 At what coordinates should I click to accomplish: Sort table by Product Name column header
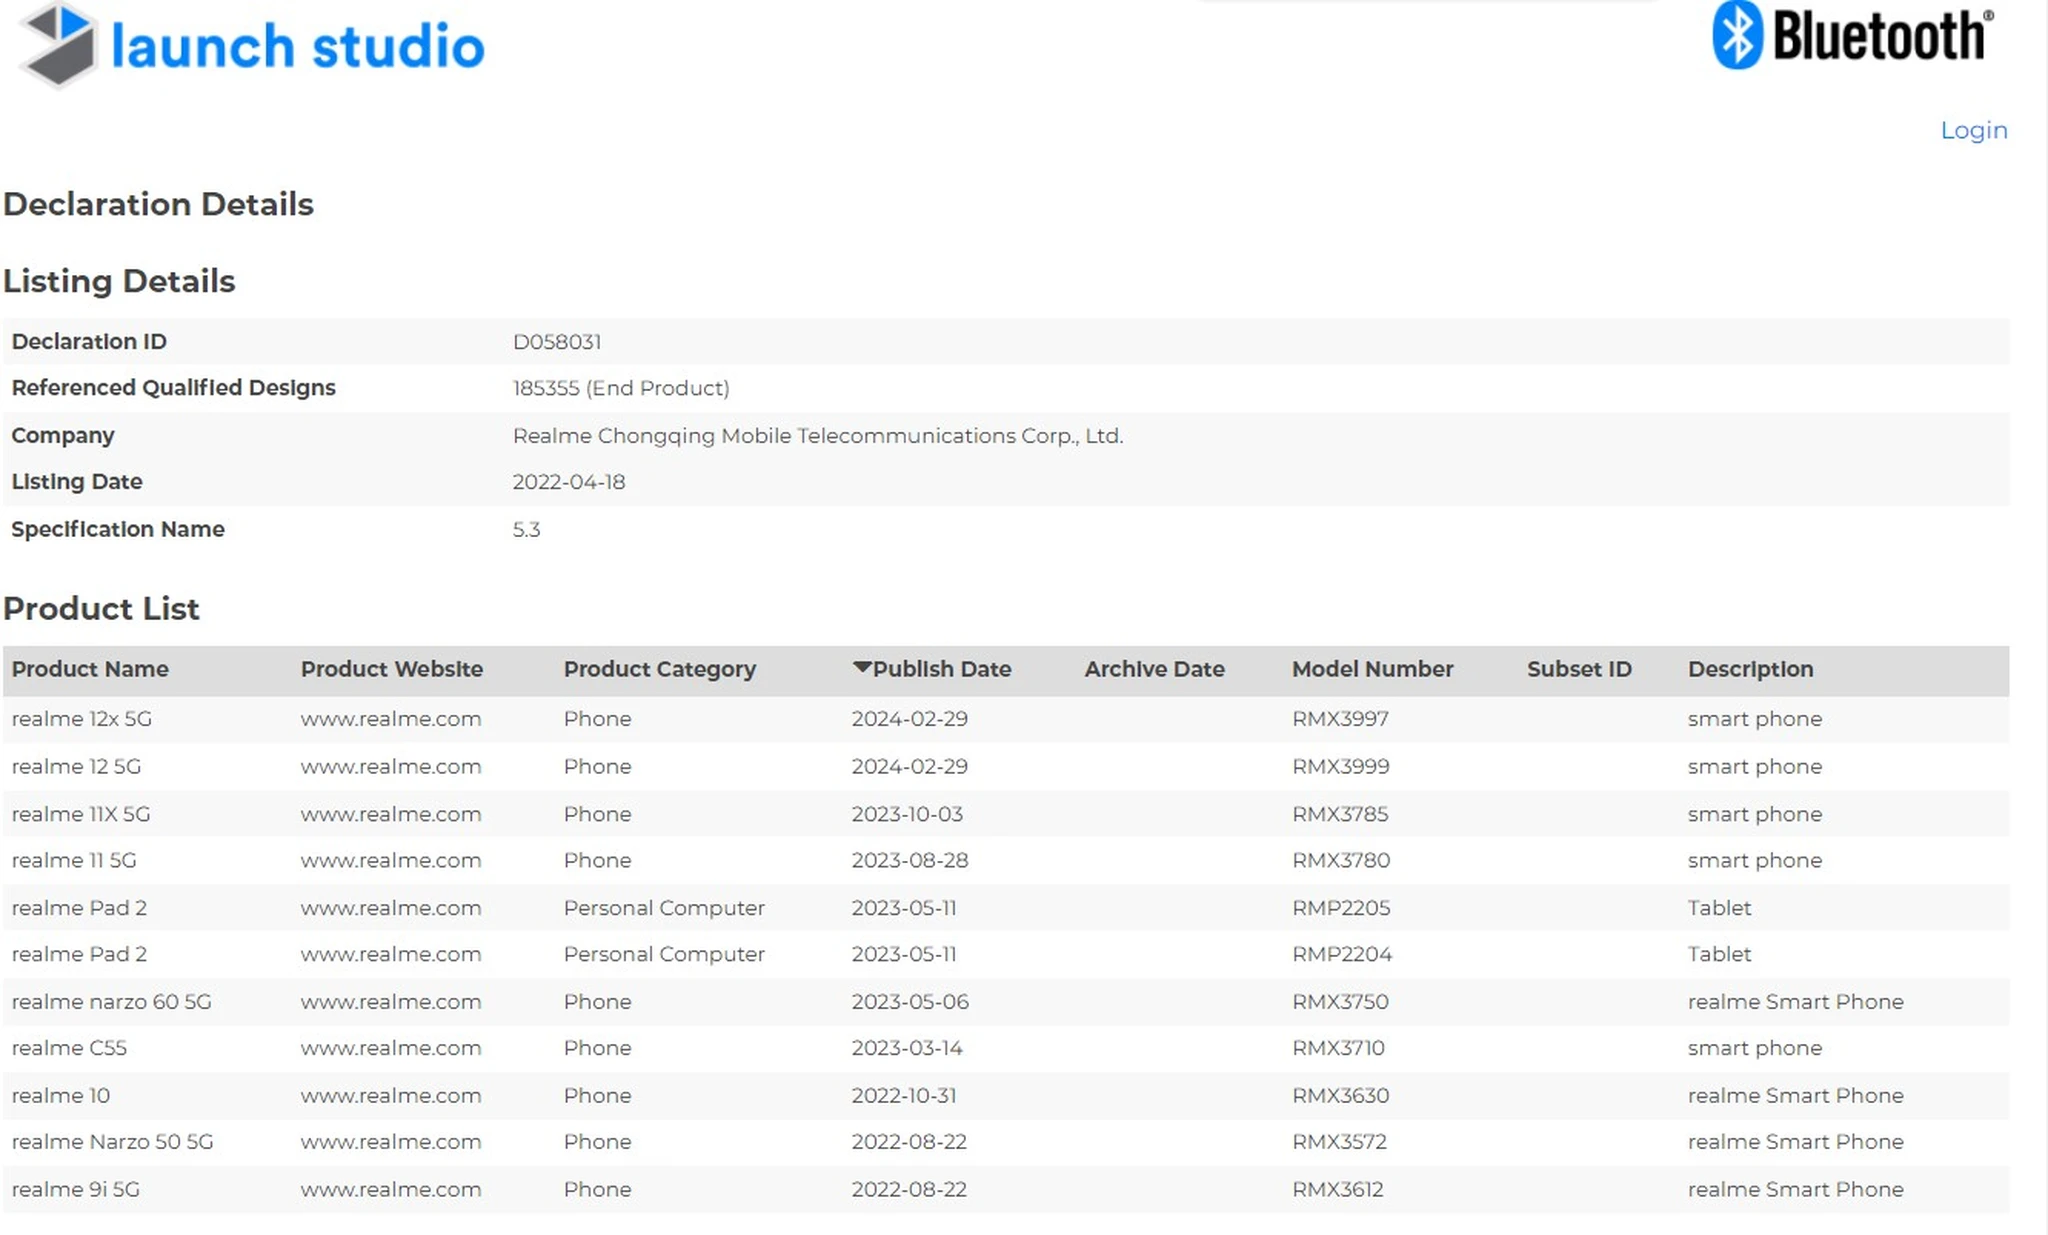(x=90, y=669)
